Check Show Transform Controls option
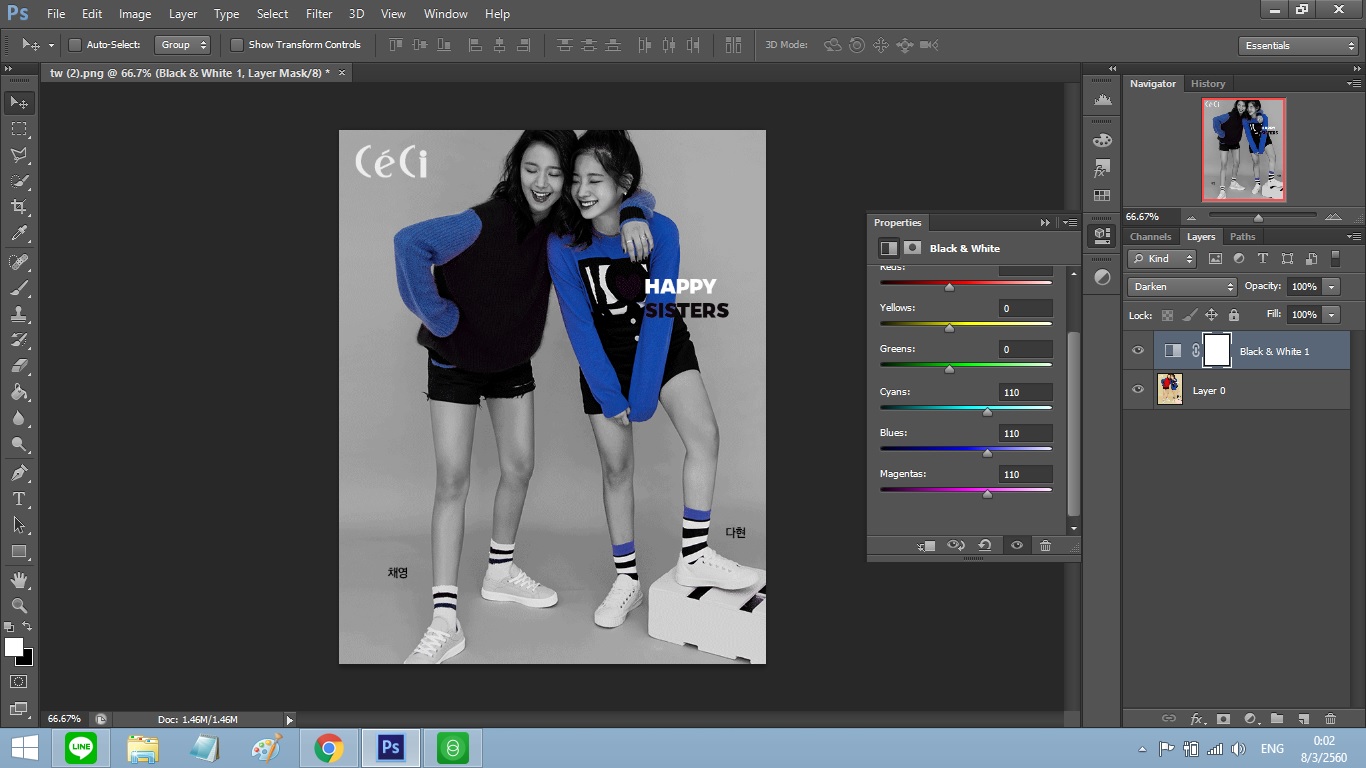The width and height of the screenshot is (1366, 768). 237,45
